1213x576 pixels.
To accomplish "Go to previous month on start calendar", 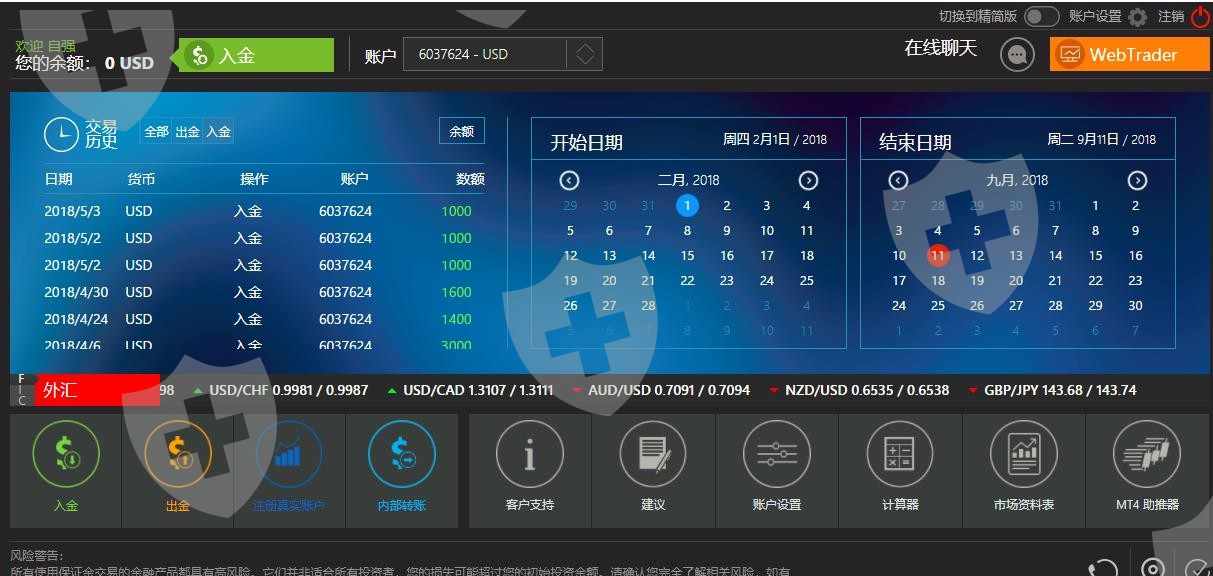I will (569, 181).
